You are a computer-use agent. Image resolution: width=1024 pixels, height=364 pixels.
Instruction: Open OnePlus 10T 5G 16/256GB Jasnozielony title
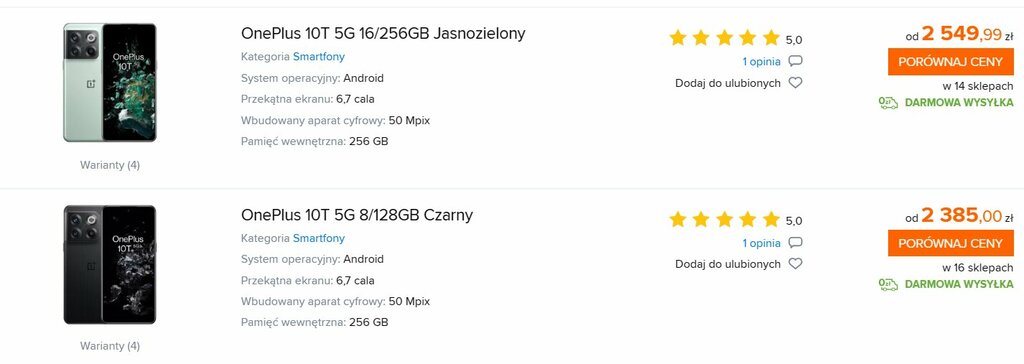(x=383, y=33)
